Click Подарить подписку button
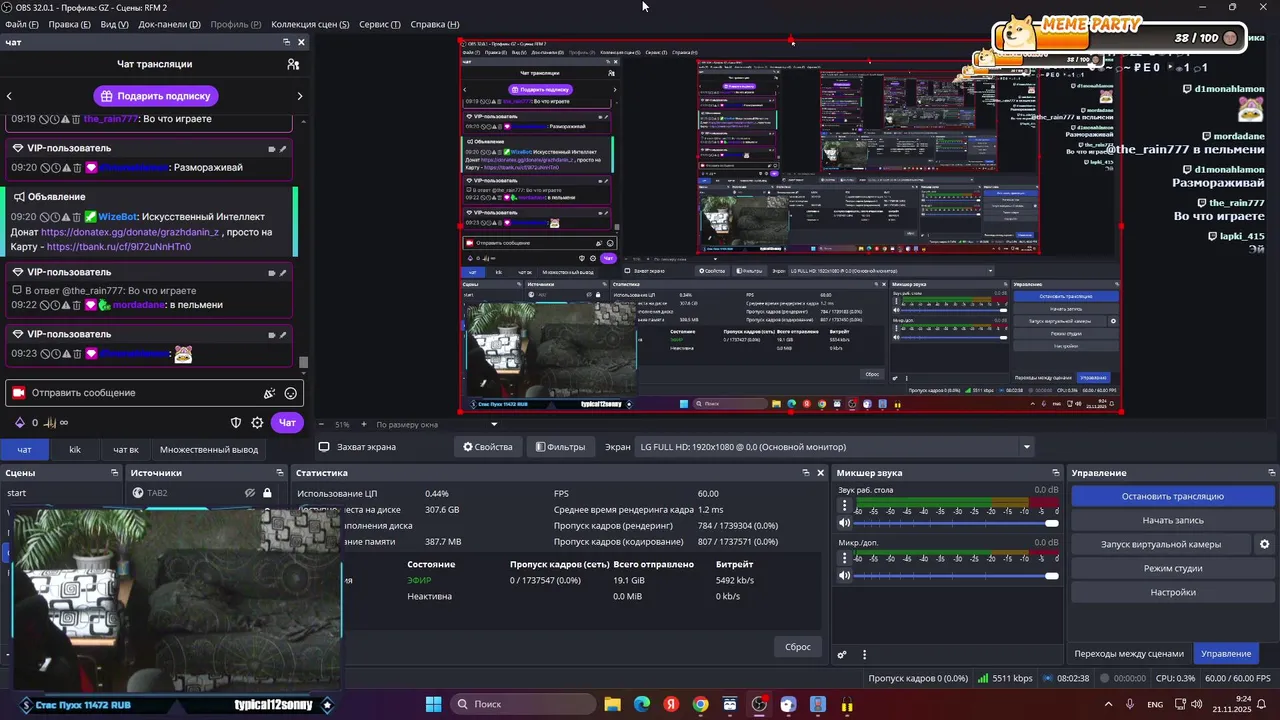 click(x=156, y=96)
